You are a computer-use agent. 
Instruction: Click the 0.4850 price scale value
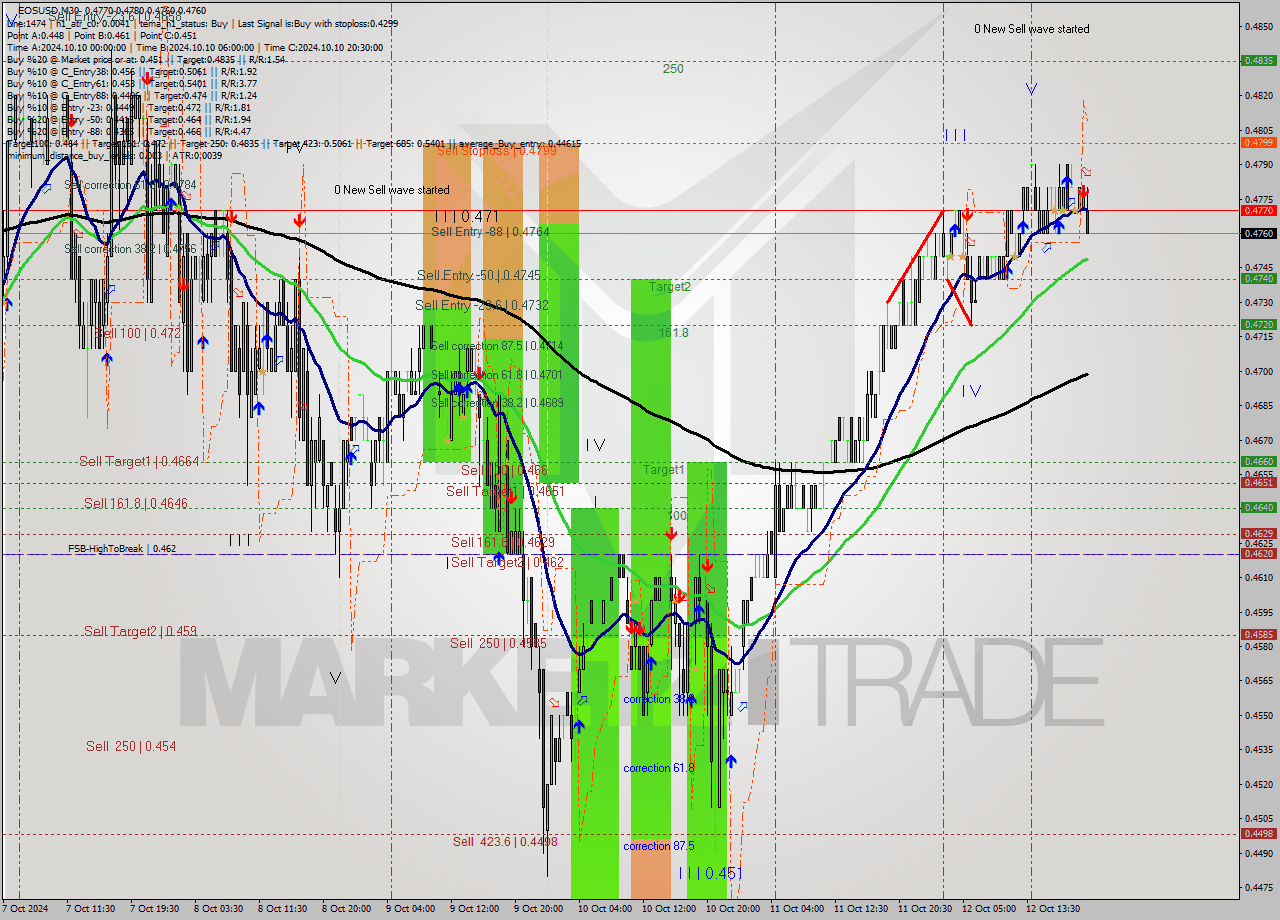click(1258, 27)
